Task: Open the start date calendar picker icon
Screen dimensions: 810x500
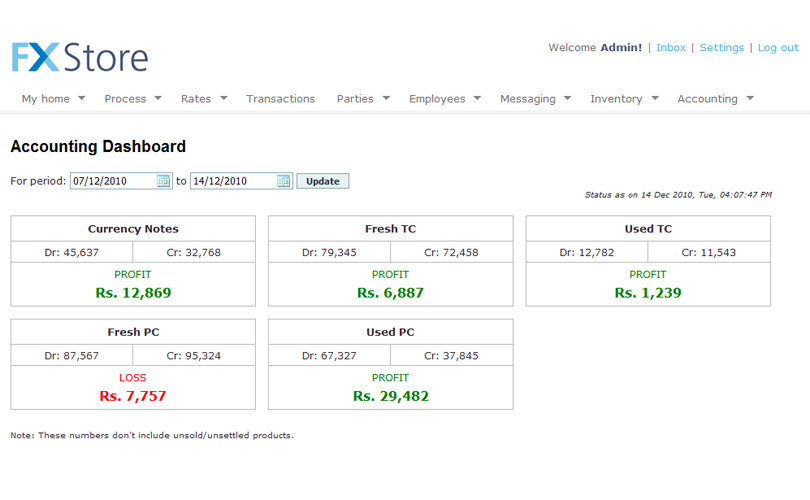Action: point(164,181)
